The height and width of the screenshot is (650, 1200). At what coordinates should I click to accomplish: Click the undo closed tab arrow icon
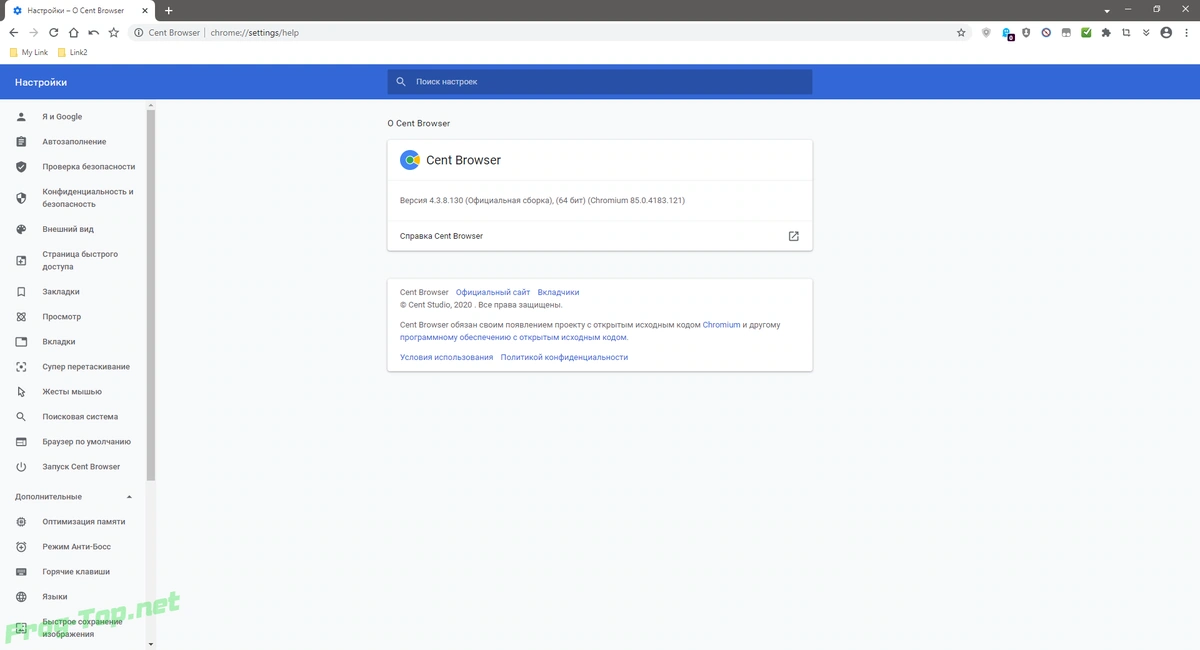click(x=94, y=32)
